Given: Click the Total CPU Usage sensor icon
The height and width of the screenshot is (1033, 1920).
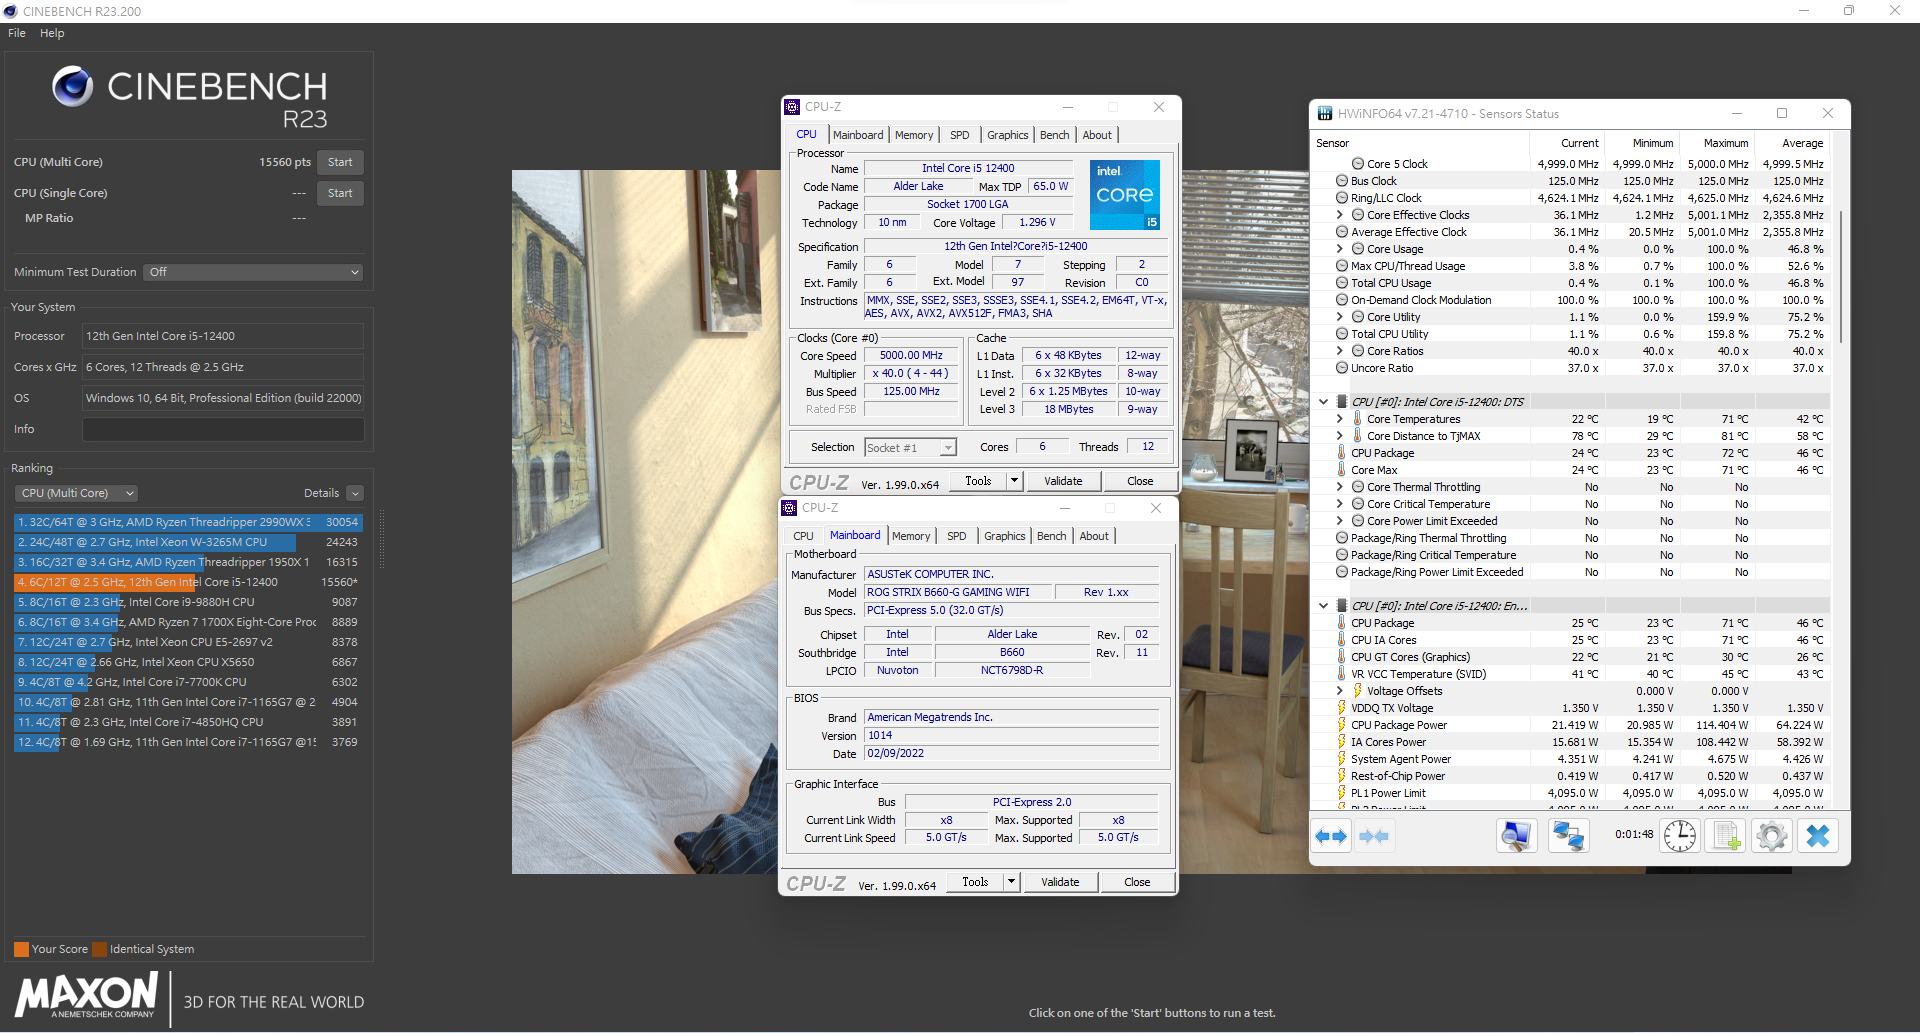Looking at the screenshot, I should tap(1342, 283).
